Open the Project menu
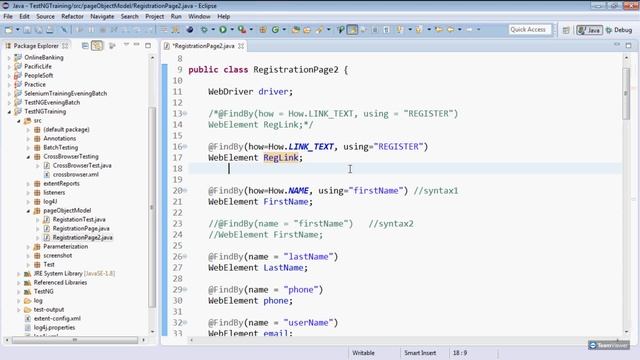Viewport: 640px width, 360px height. coord(155,16)
